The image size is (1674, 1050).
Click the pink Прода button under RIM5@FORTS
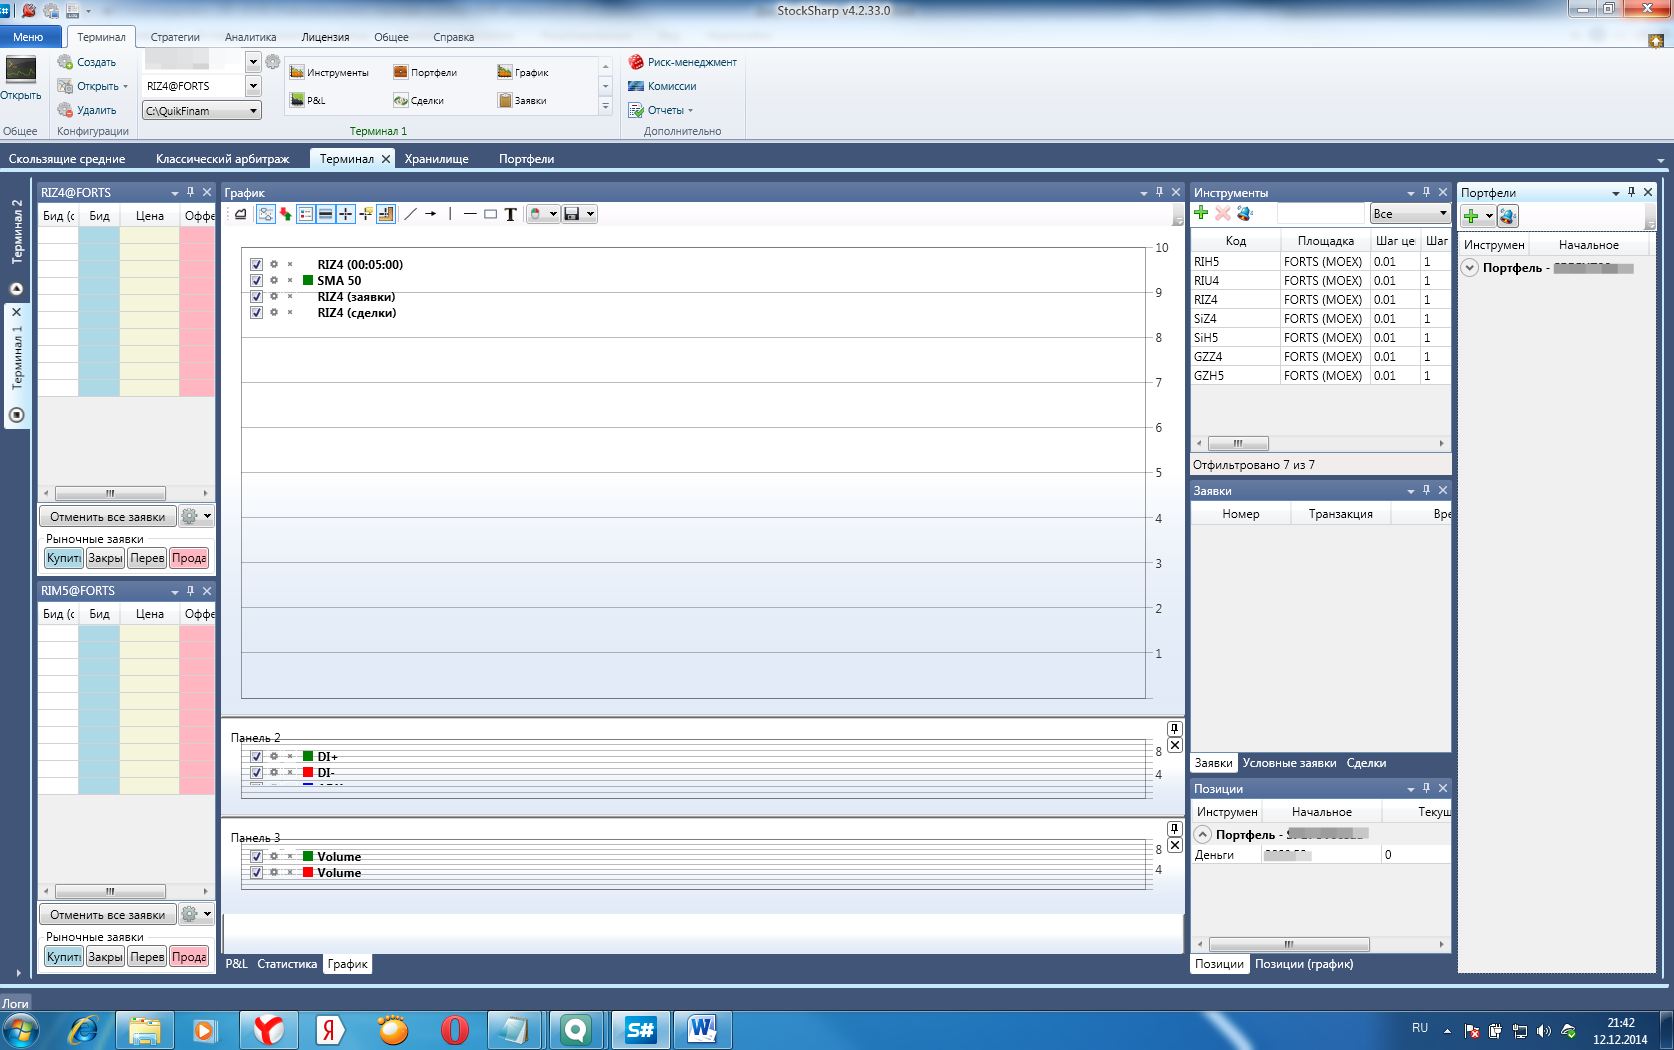pos(189,957)
